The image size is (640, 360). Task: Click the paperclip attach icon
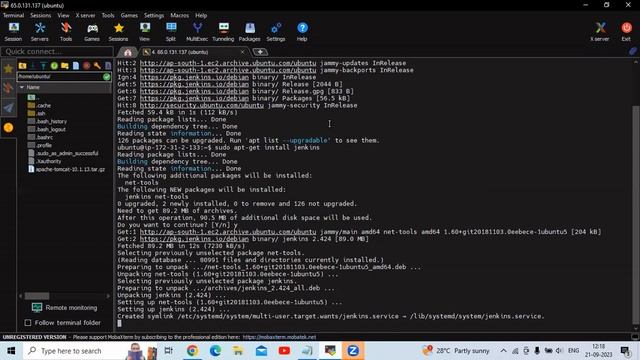632,51
